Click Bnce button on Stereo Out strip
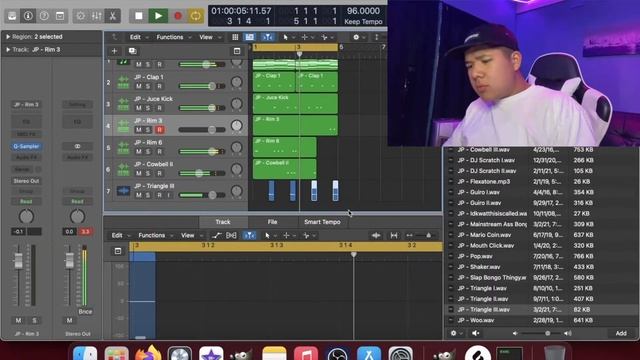The image size is (640, 360). pos(85,311)
